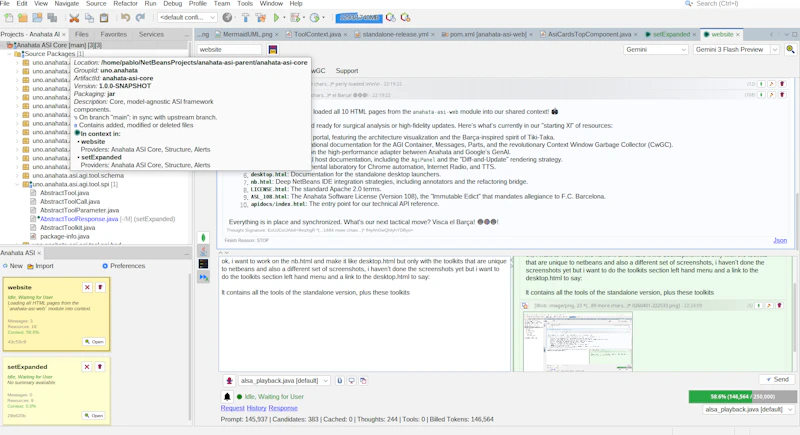This screenshot has width=800, height=435.
Task: Click the Java cup side icon
Action: click(x=204, y=250)
